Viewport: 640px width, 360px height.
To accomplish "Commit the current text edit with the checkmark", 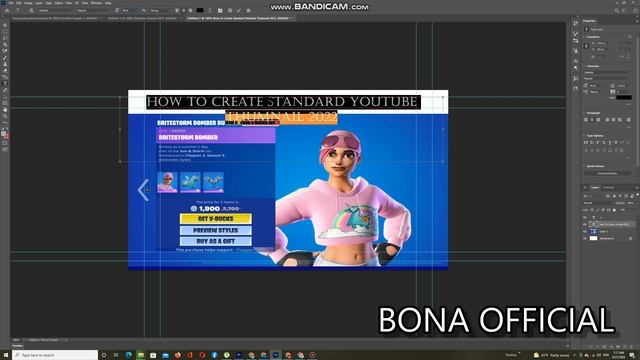I will (239, 10).
